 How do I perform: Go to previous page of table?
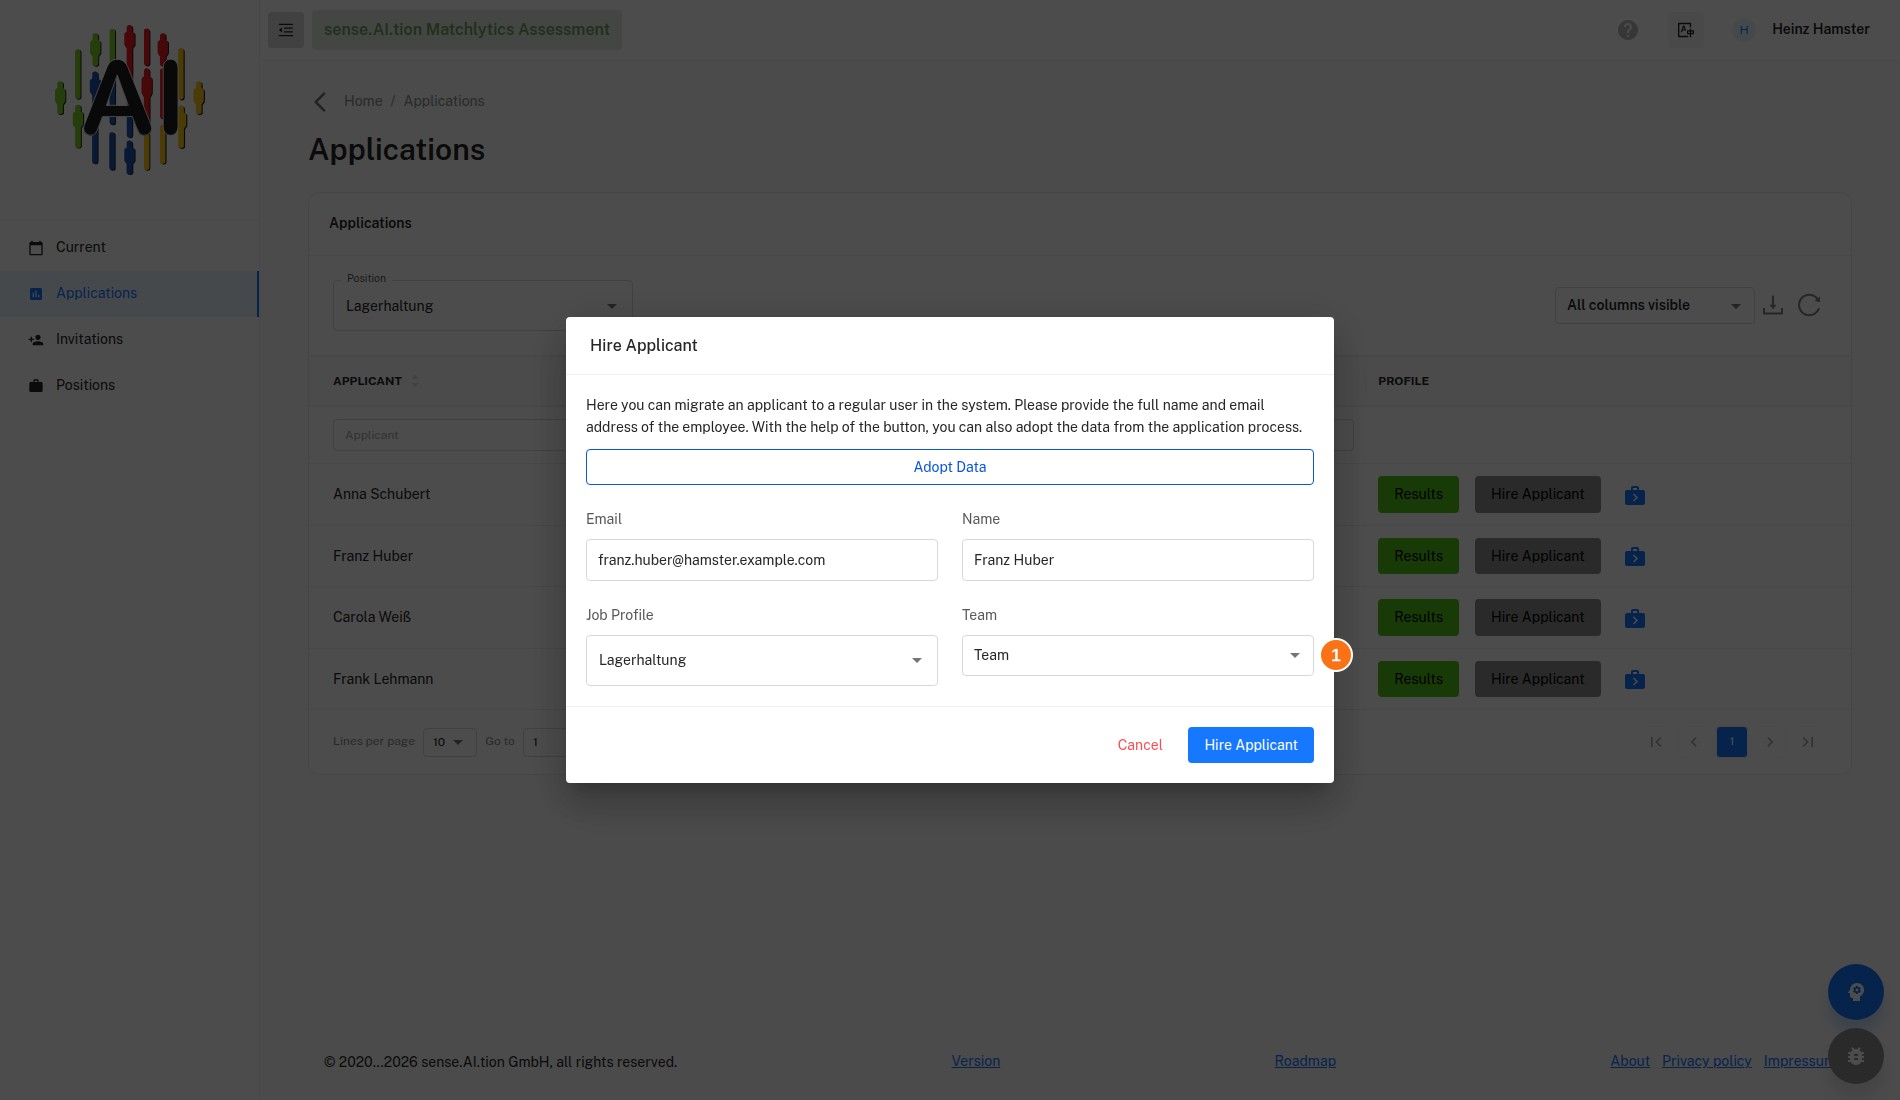tap(1694, 742)
